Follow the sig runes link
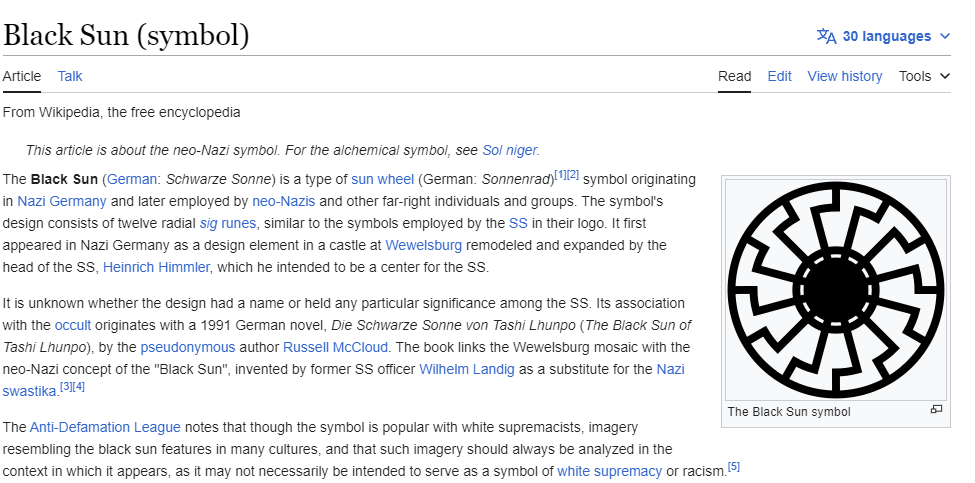The image size is (975, 483). [x=228, y=223]
